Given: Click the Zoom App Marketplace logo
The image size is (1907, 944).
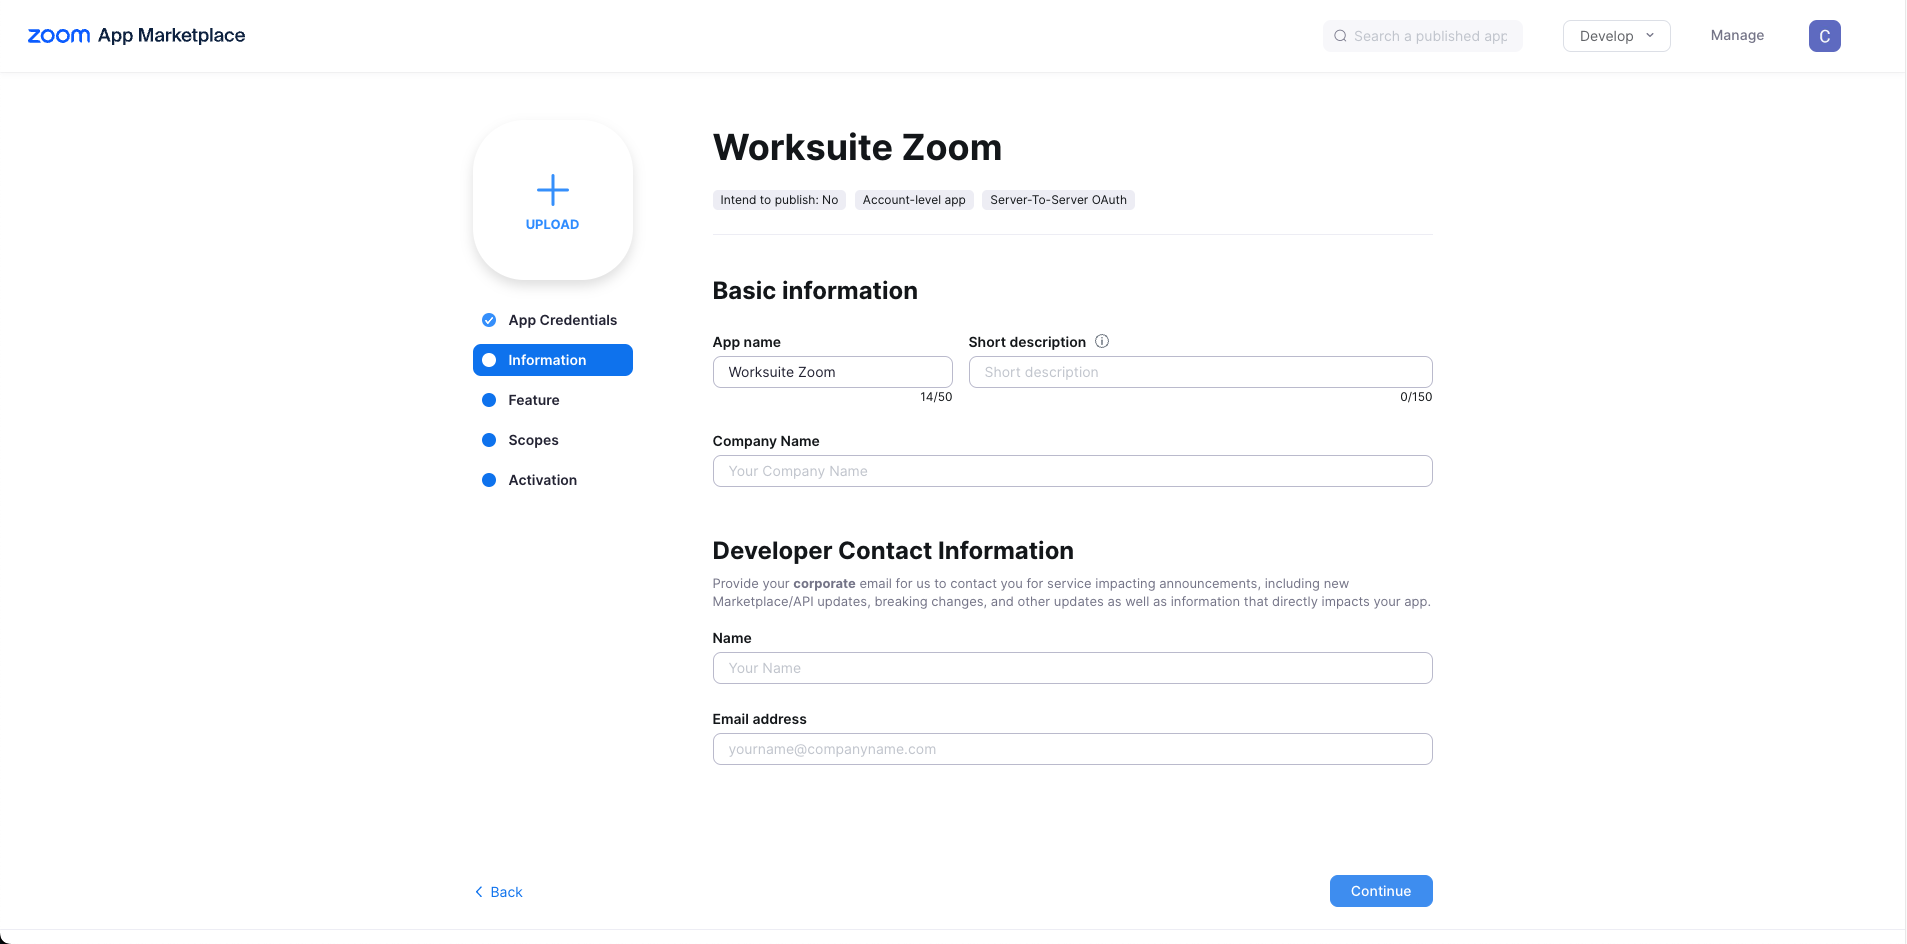Looking at the screenshot, I should pos(136,36).
